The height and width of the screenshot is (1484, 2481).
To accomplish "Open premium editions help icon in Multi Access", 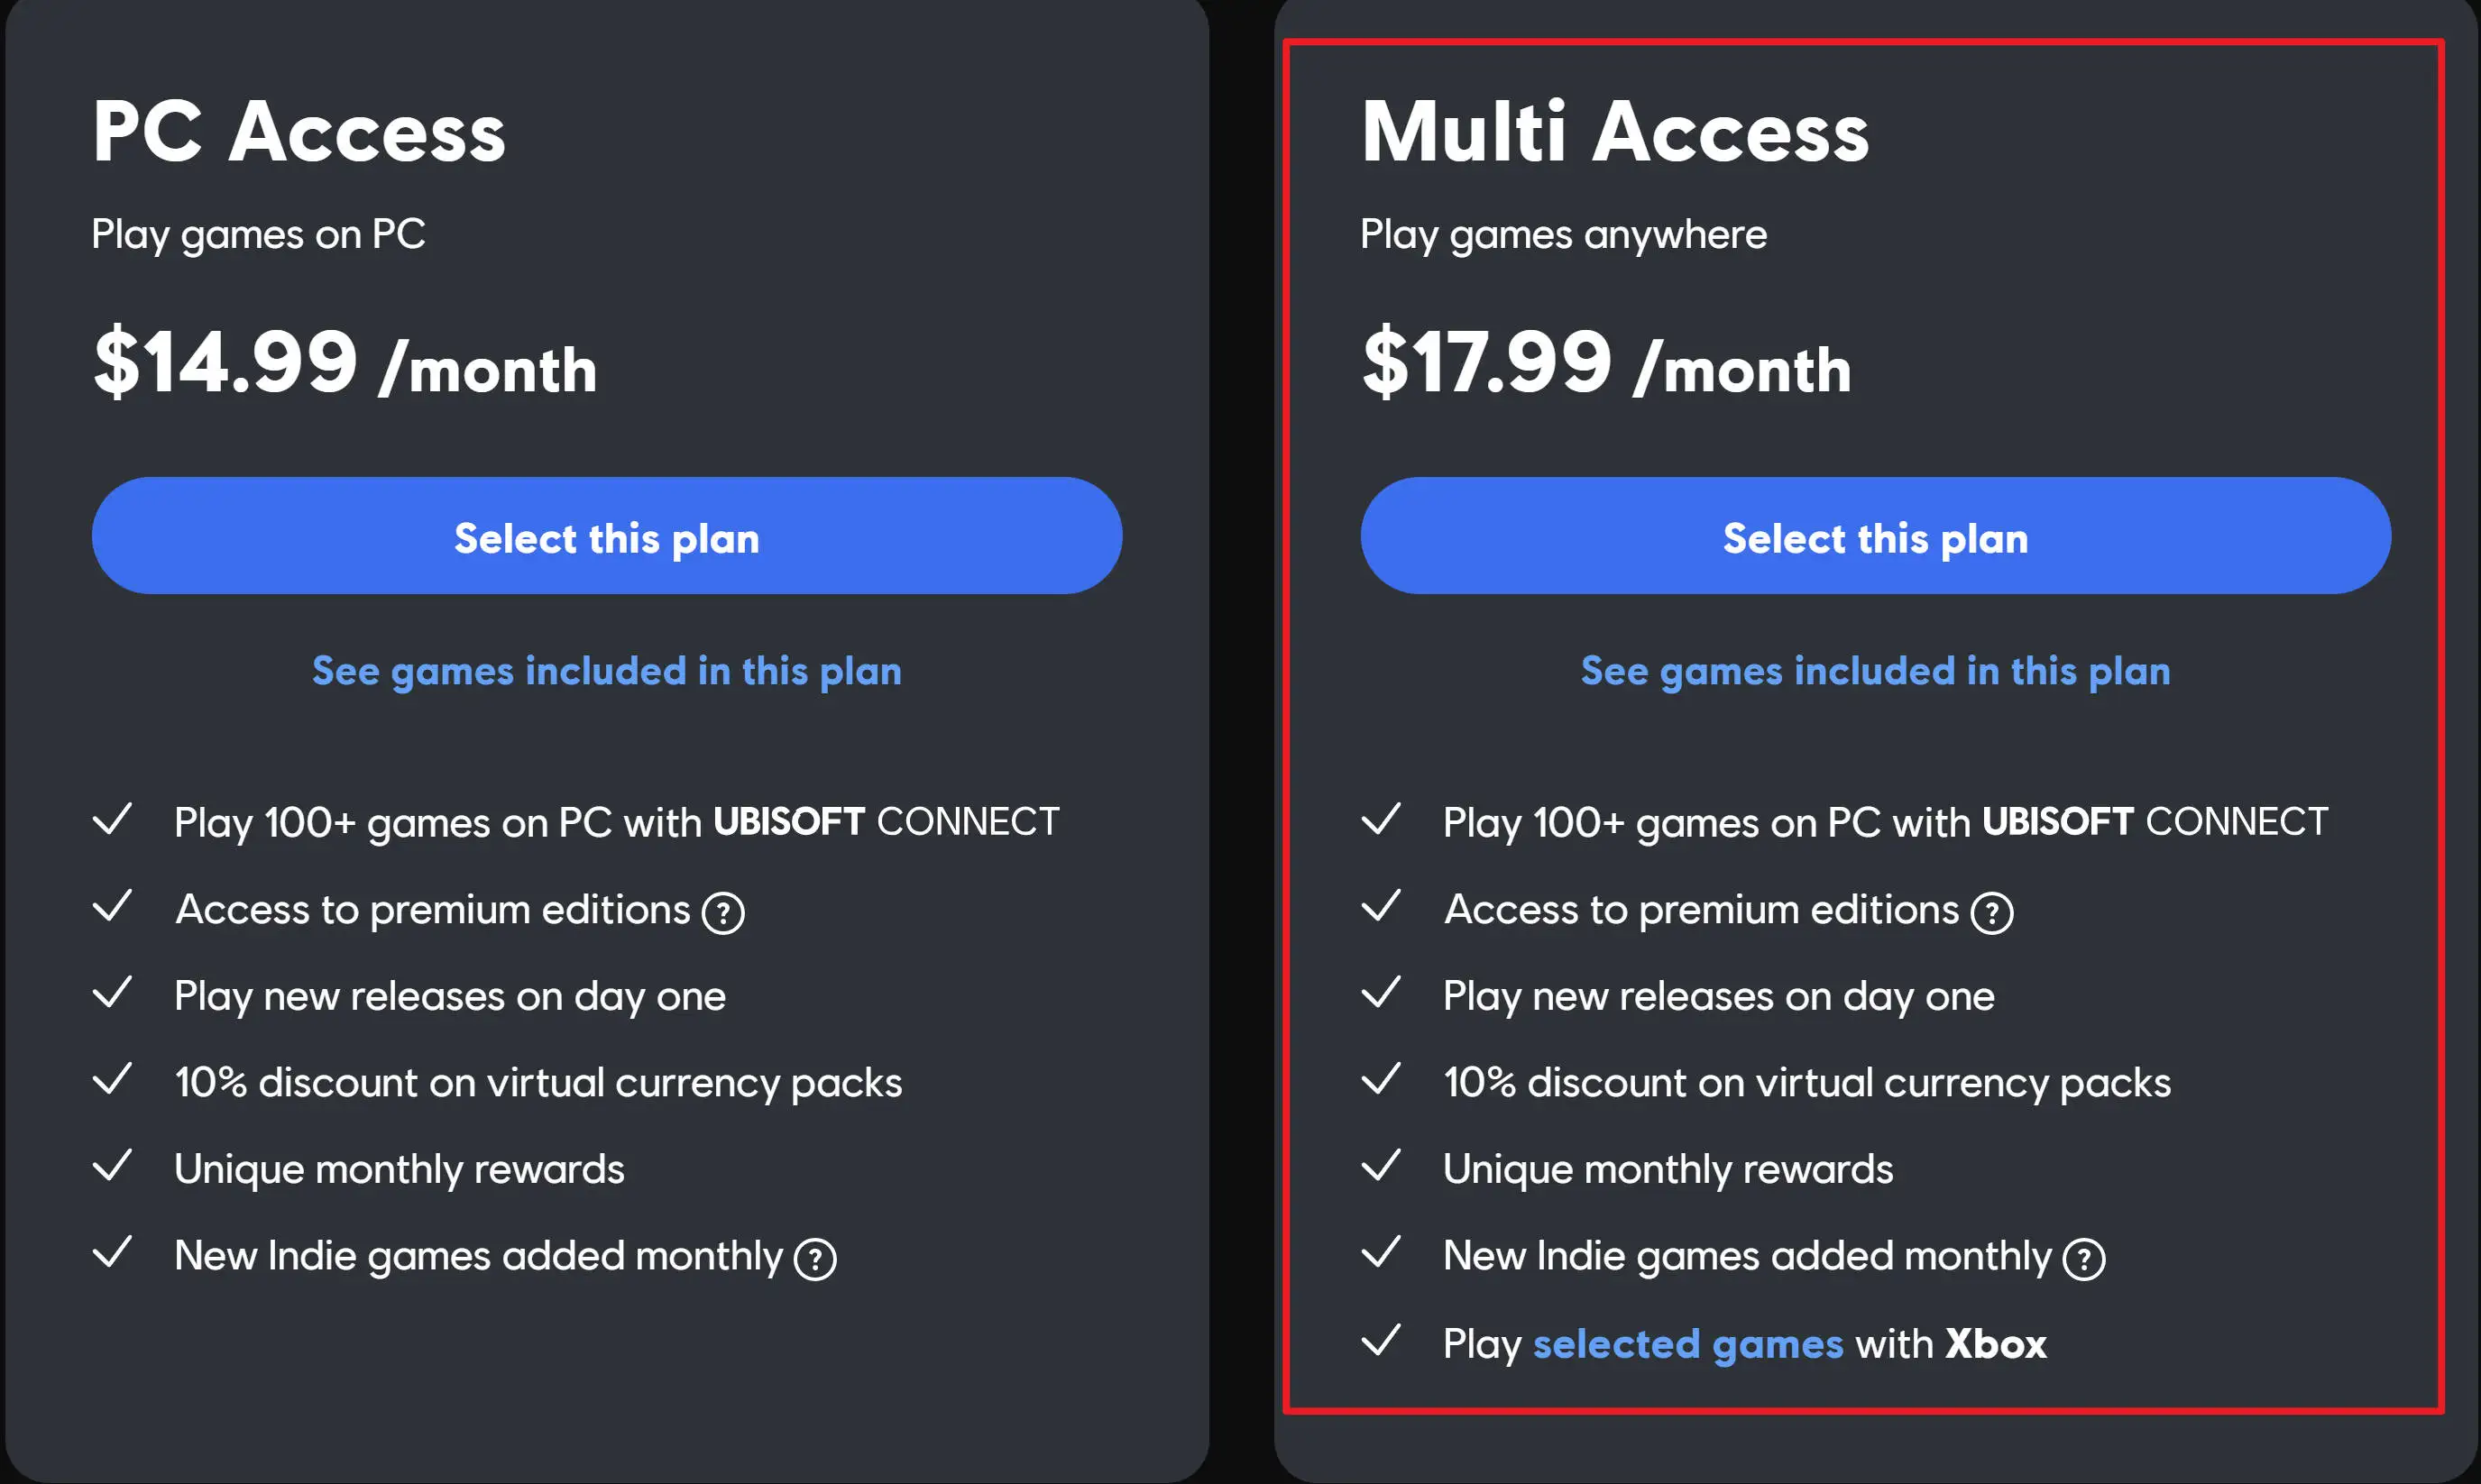I will click(x=1991, y=911).
